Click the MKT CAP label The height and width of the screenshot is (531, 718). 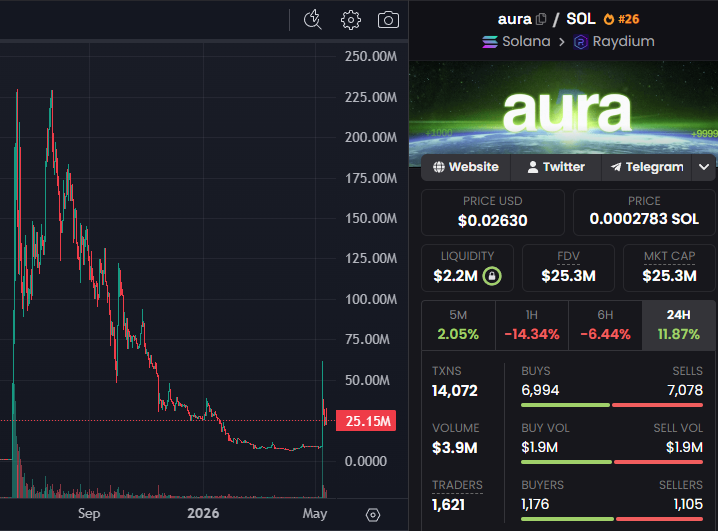click(x=669, y=256)
